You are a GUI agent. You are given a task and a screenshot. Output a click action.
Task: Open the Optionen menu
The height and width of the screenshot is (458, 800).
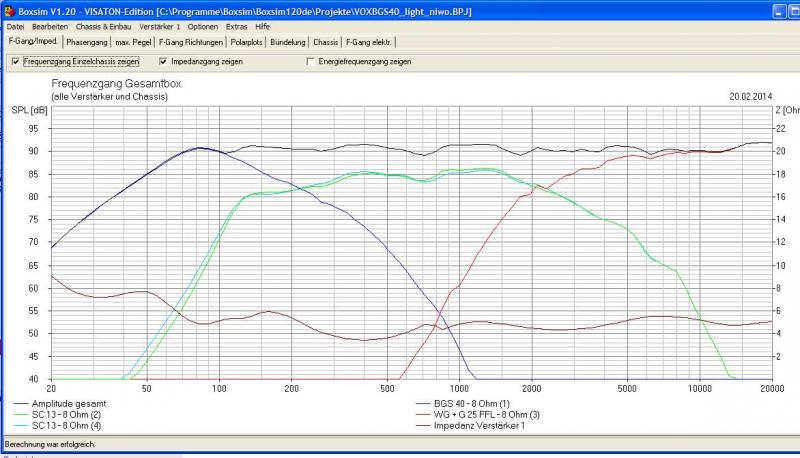[204, 26]
